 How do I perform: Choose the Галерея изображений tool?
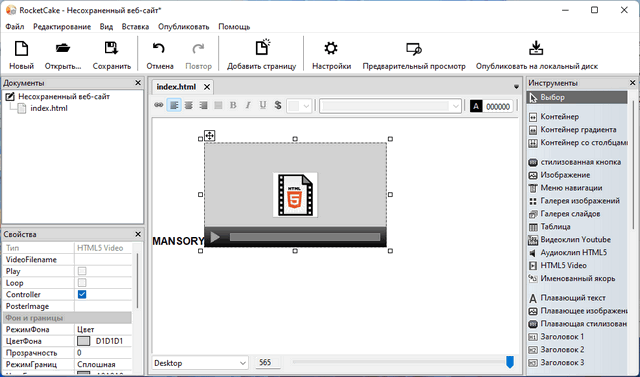[580, 201]
